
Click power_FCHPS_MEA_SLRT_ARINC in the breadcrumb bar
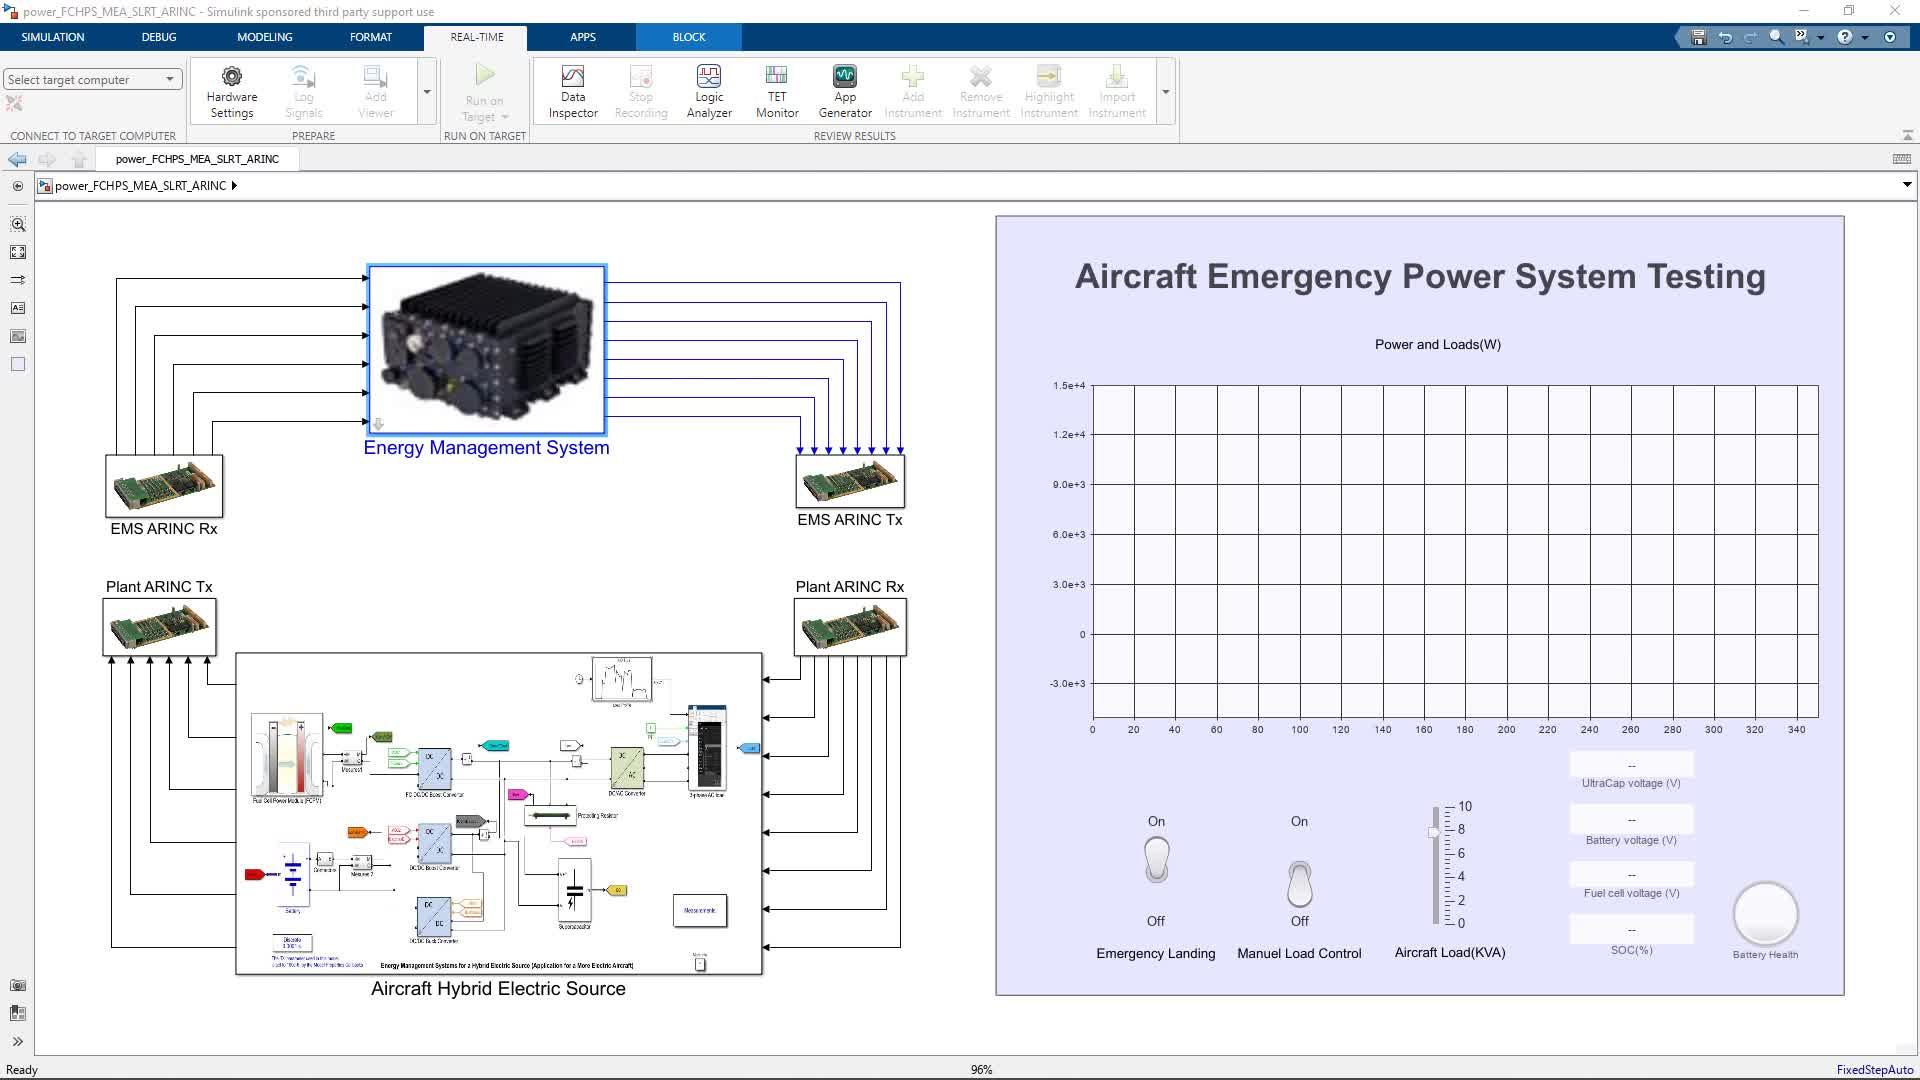click(143, 185)
